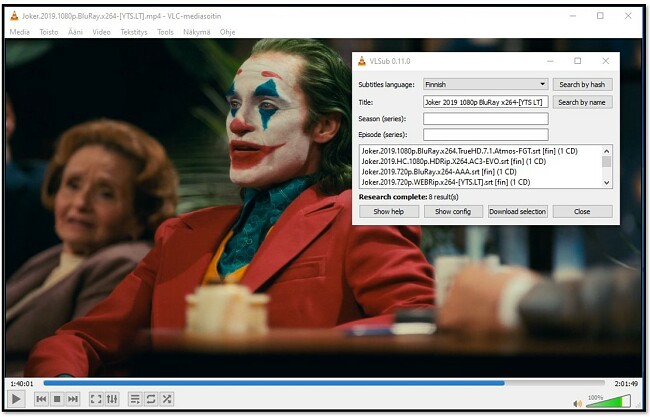
Task: Click Download selection button
Action: [x=518, y=211]
